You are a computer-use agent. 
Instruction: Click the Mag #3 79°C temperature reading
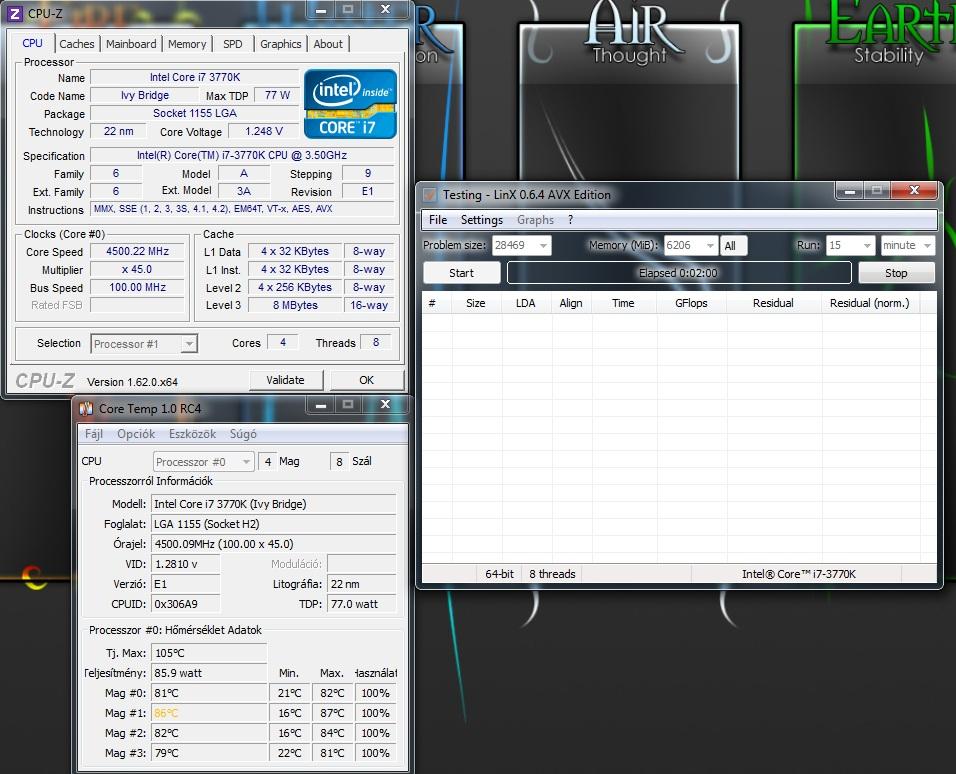click(x=209, y=753)
